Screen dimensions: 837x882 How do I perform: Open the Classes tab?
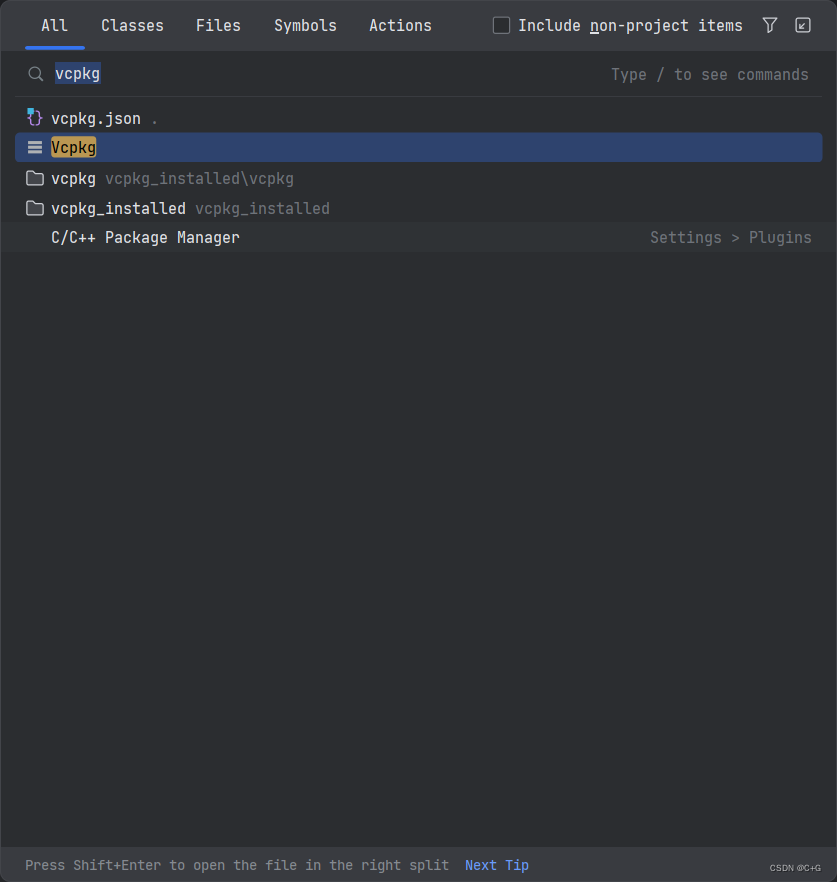click(x=132, y=25)
